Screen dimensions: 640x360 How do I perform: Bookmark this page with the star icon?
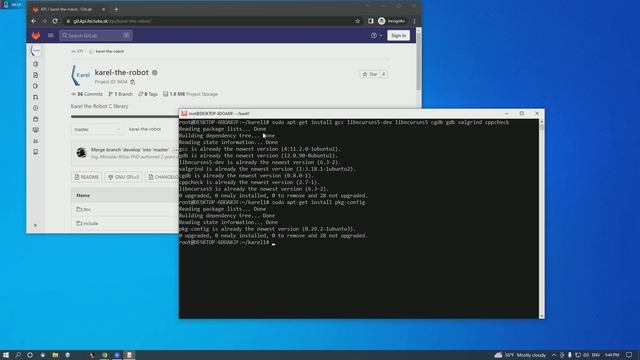point(358,21)
